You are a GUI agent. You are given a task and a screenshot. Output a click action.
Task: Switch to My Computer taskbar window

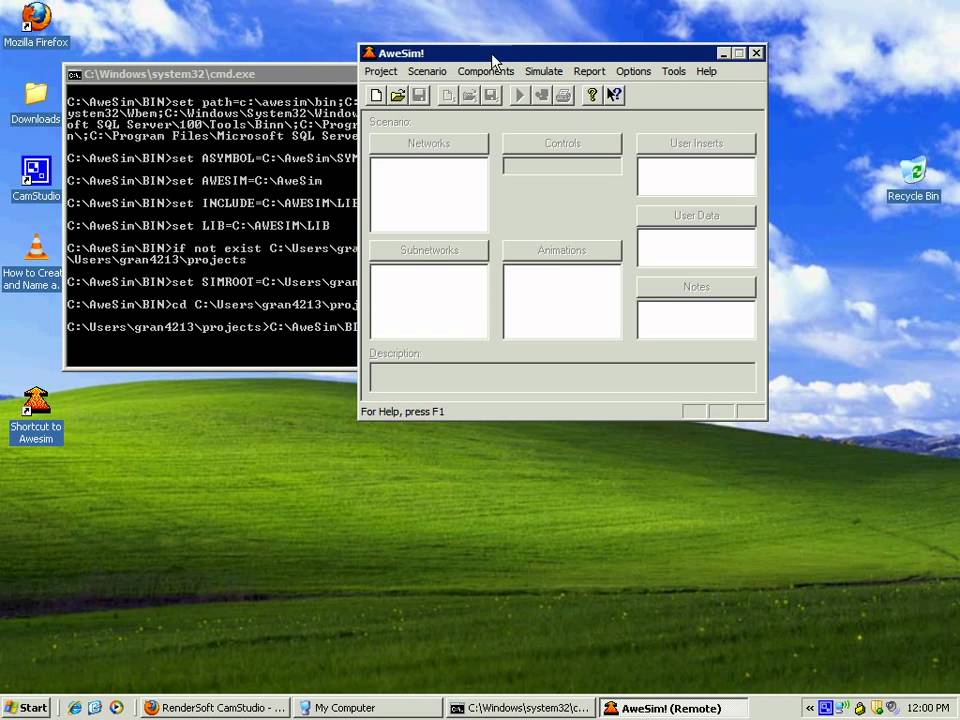tap(367, 708)
